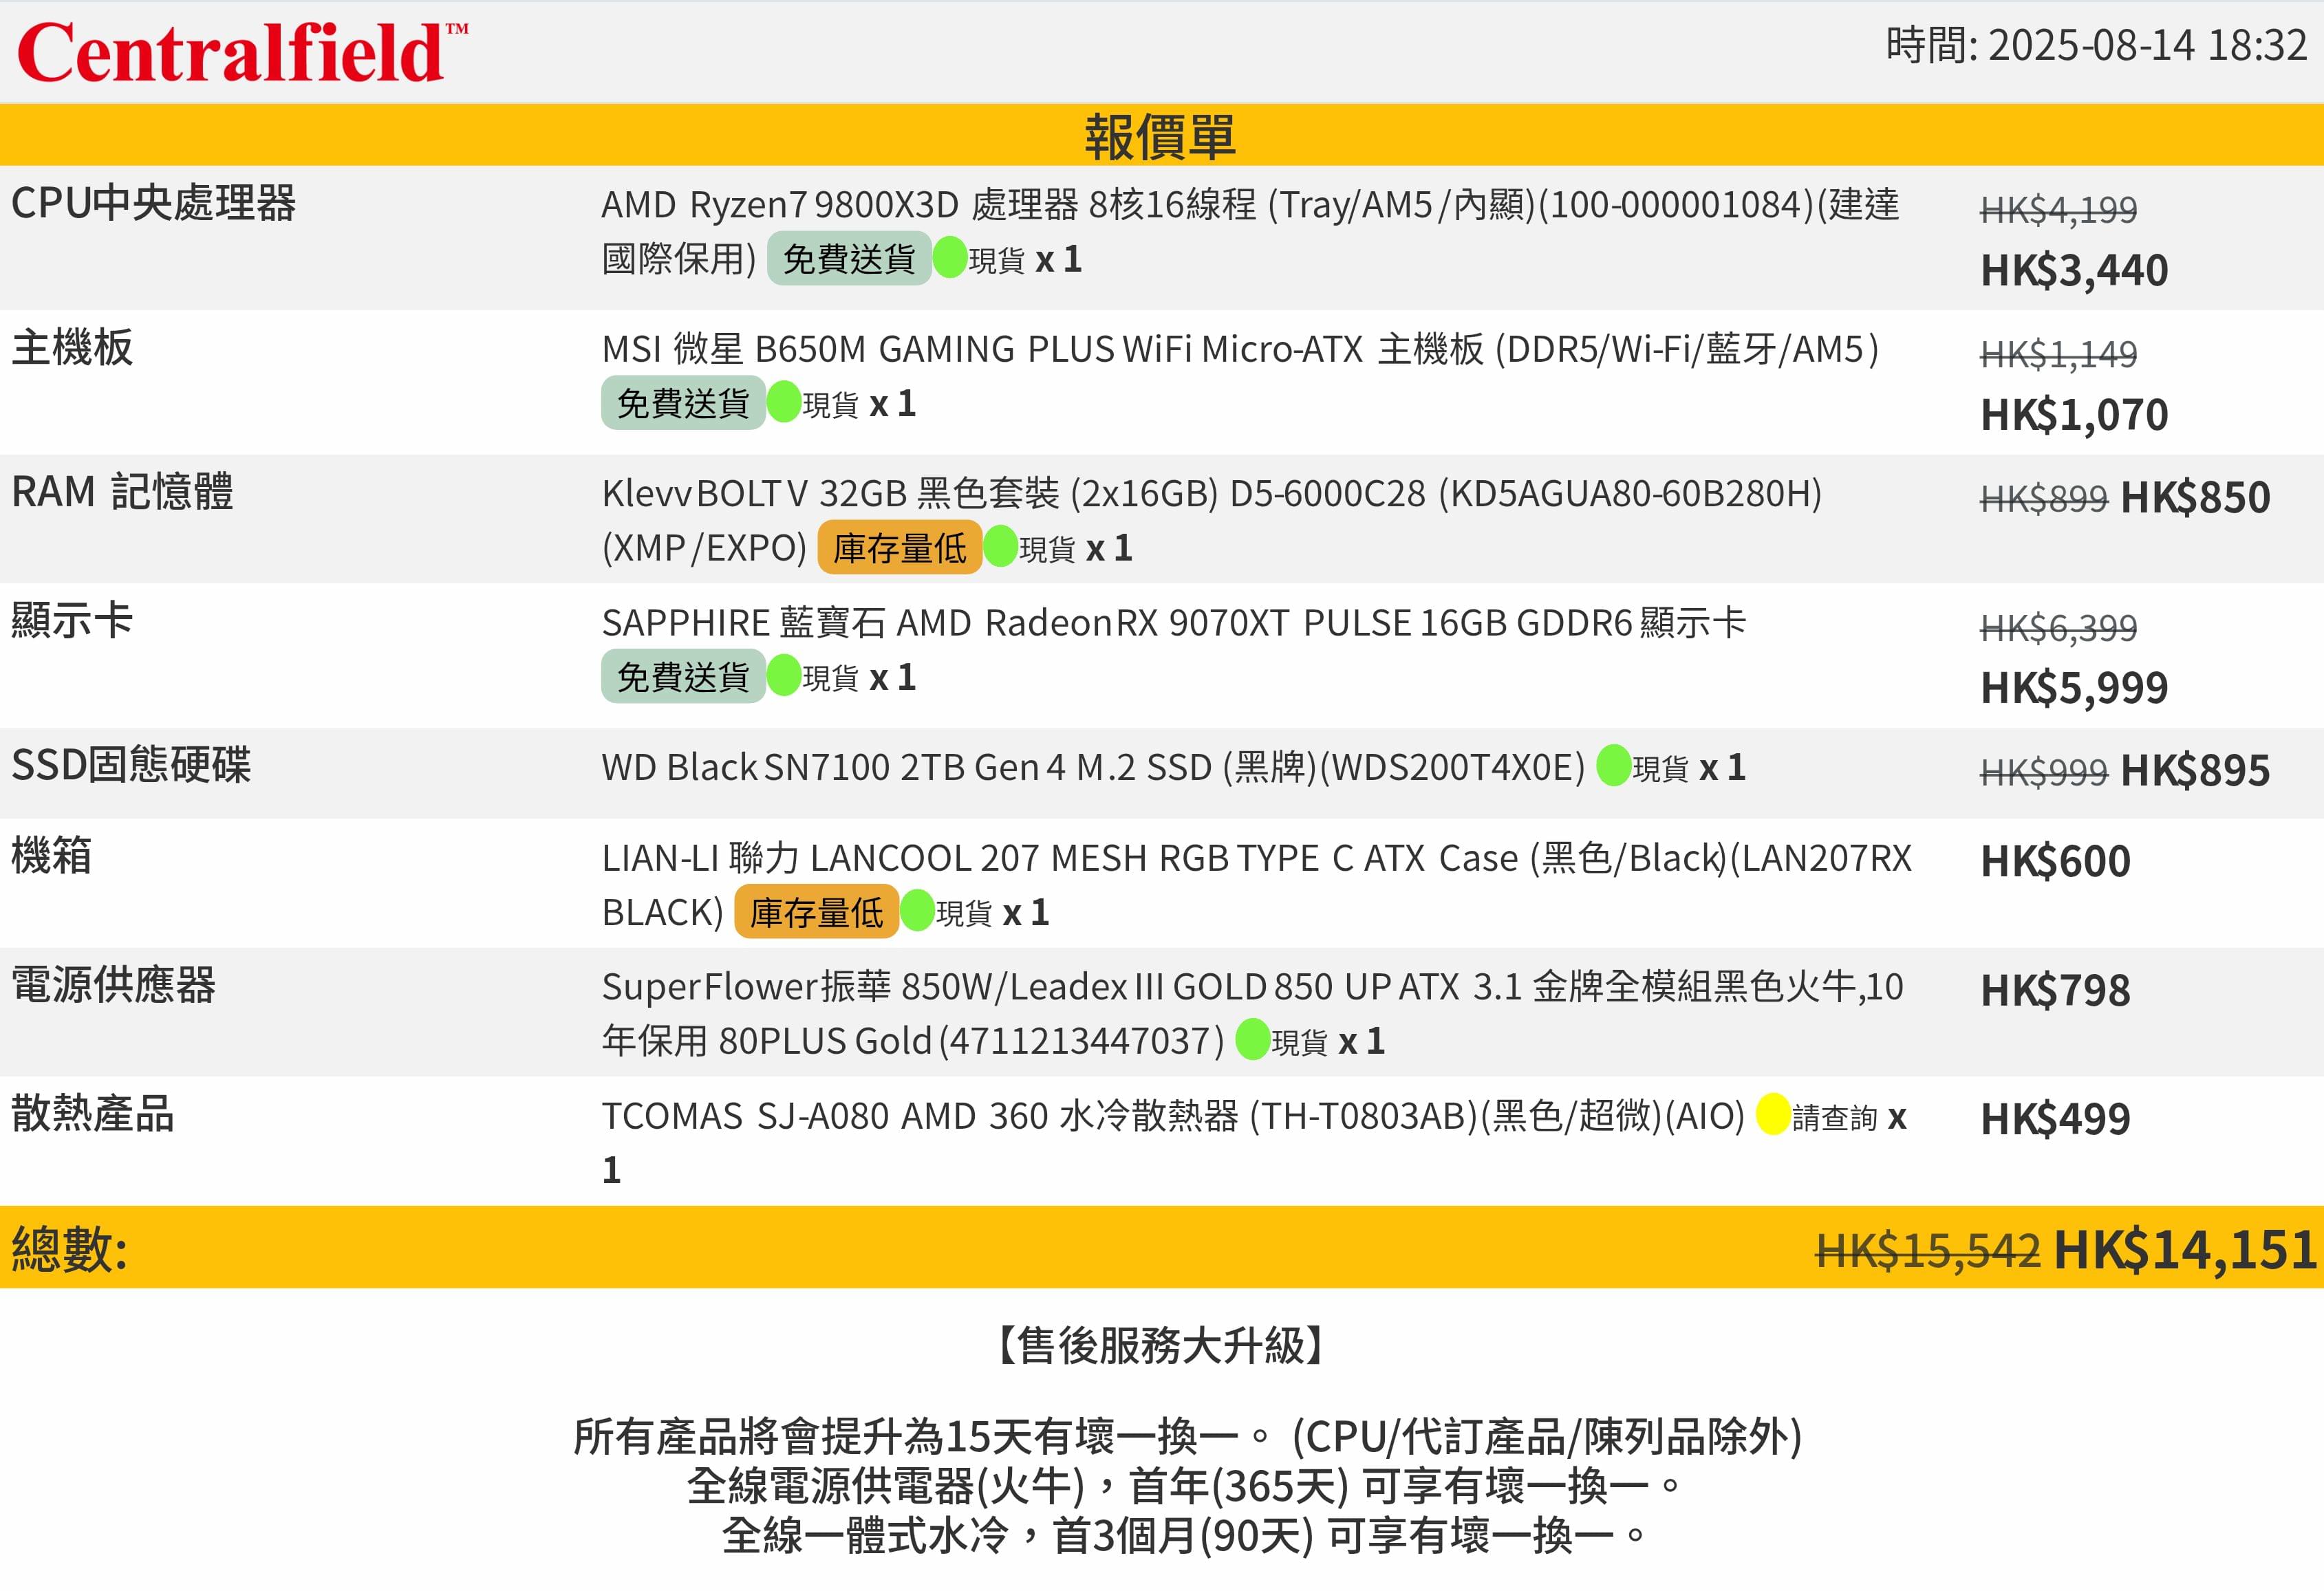The width and height of the screenshot is (2324, 1591).
Task: Select the SSD固態硬碟 category label
Action: 131,765
